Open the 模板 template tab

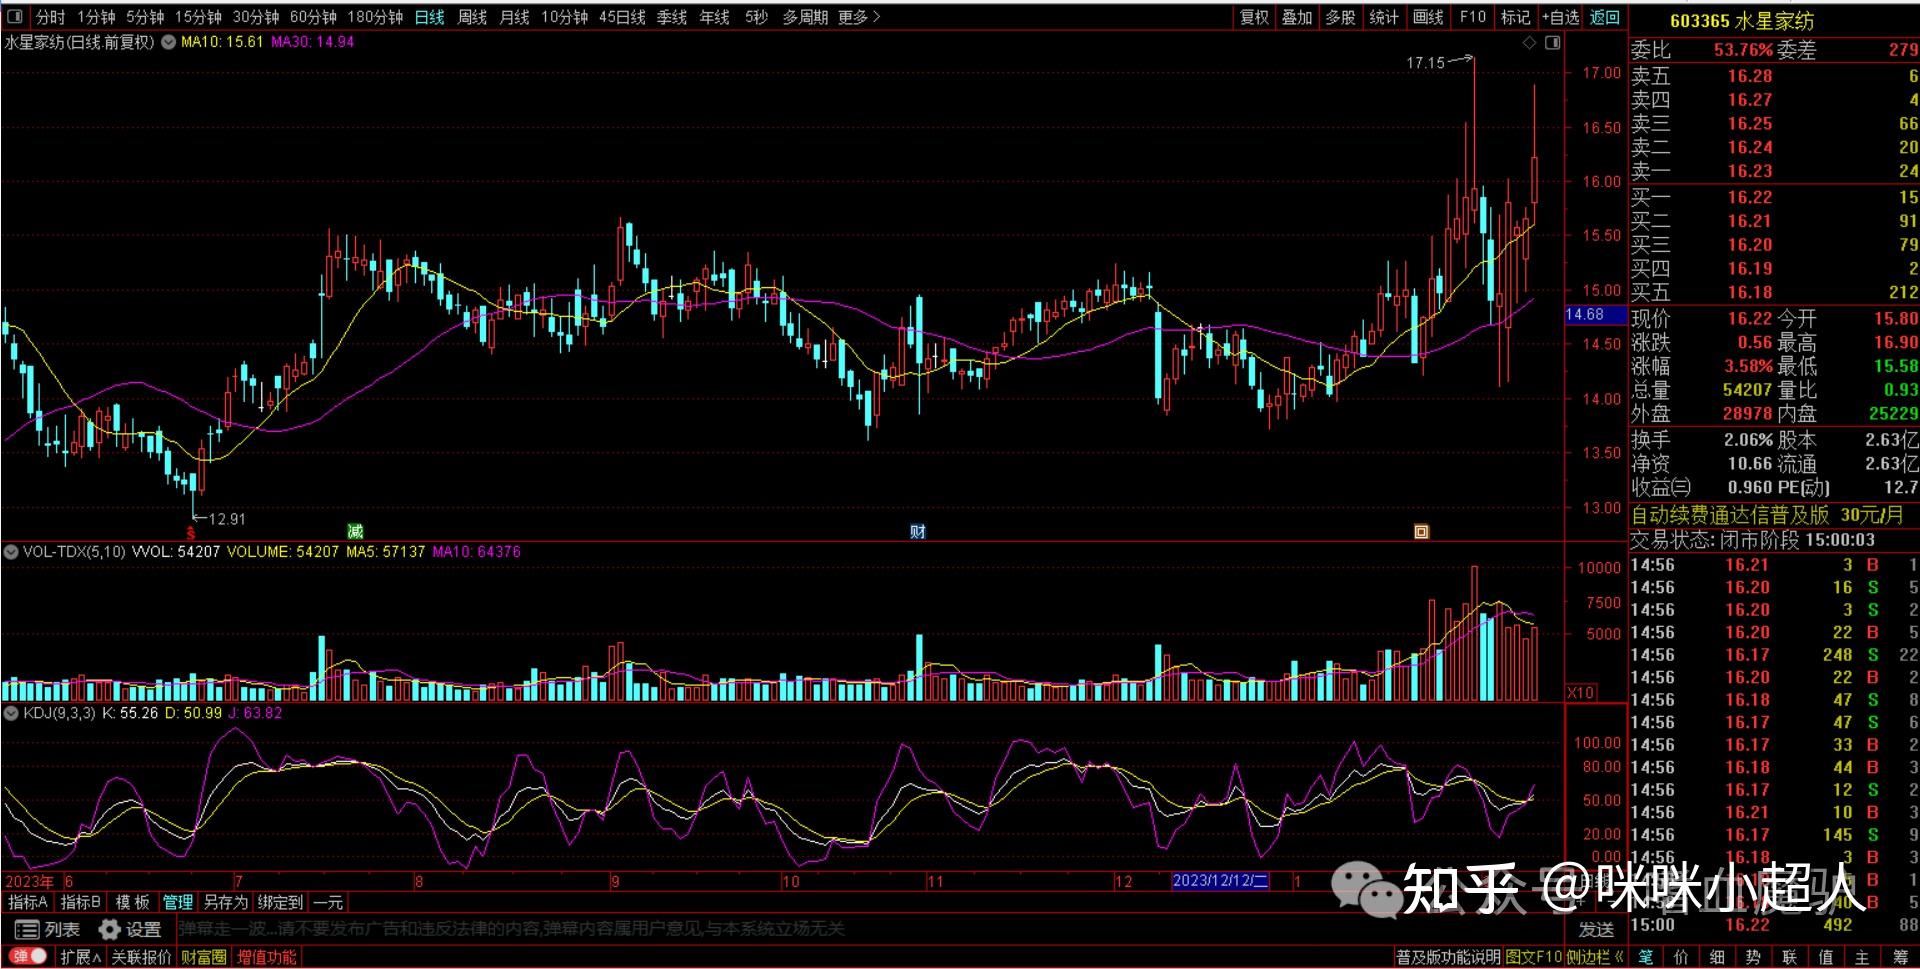tap(132, 902)
